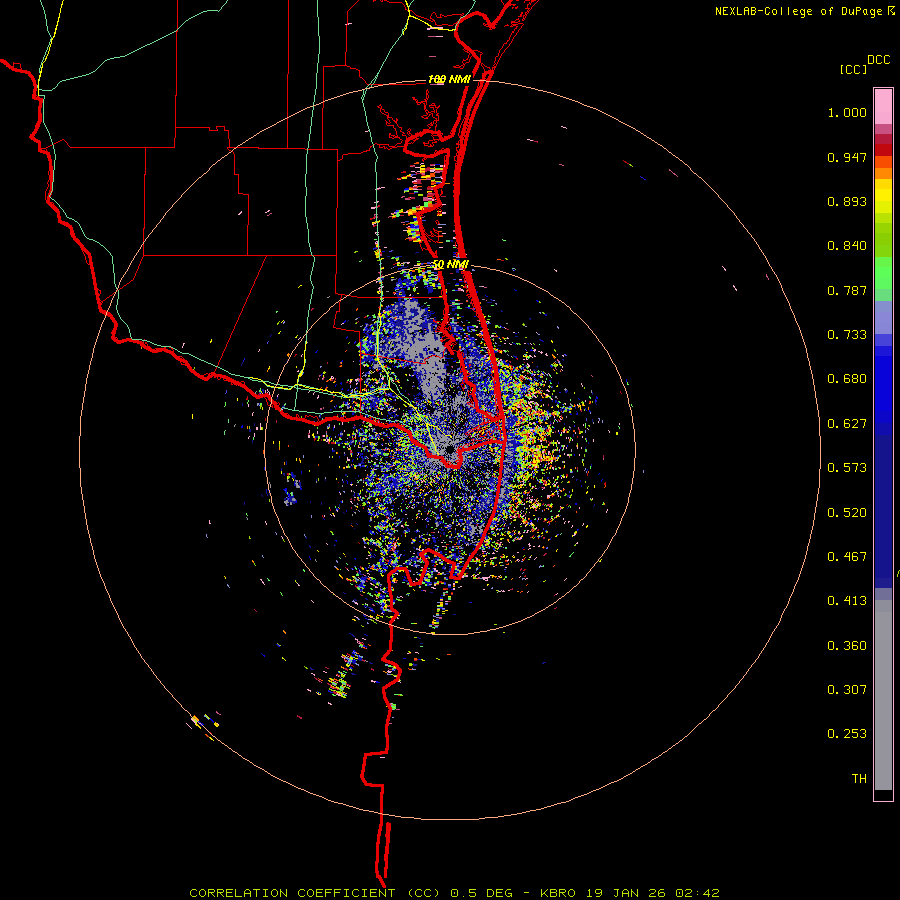
Task: Select the 0.893 legend value
Action: [x=847, y=201]
